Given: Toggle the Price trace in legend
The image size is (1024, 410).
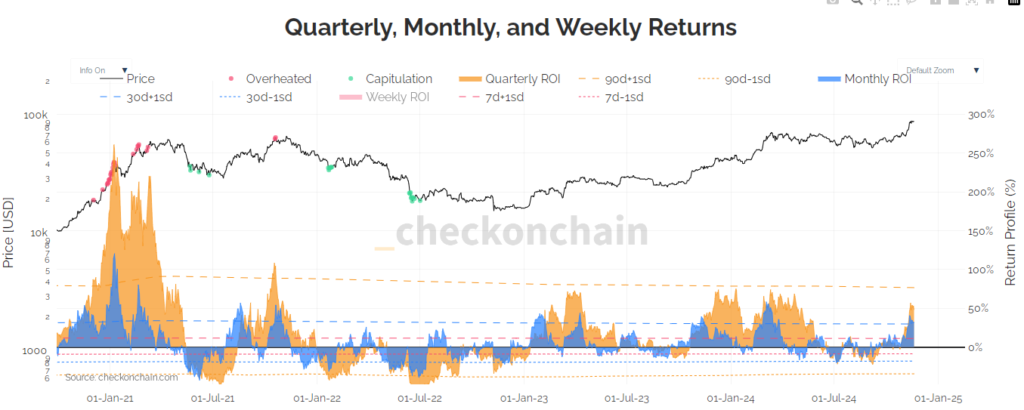Looking at the screenshot, I should tap(127, 79).
